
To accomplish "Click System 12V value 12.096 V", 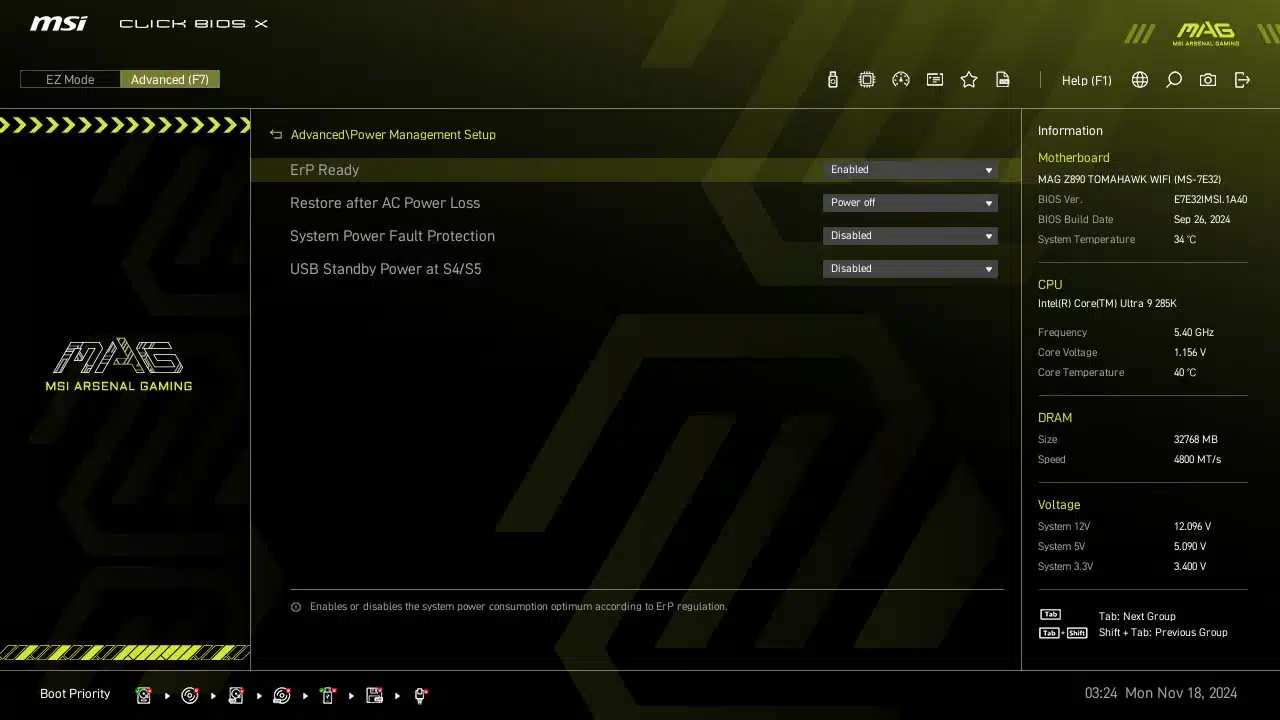I will click(x=1192, y=527).
